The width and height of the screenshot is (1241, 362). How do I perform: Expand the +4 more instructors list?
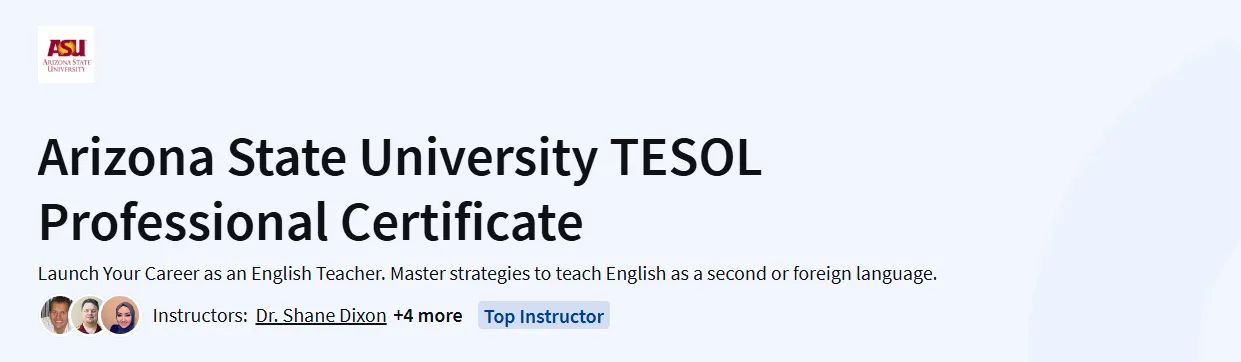428,316
